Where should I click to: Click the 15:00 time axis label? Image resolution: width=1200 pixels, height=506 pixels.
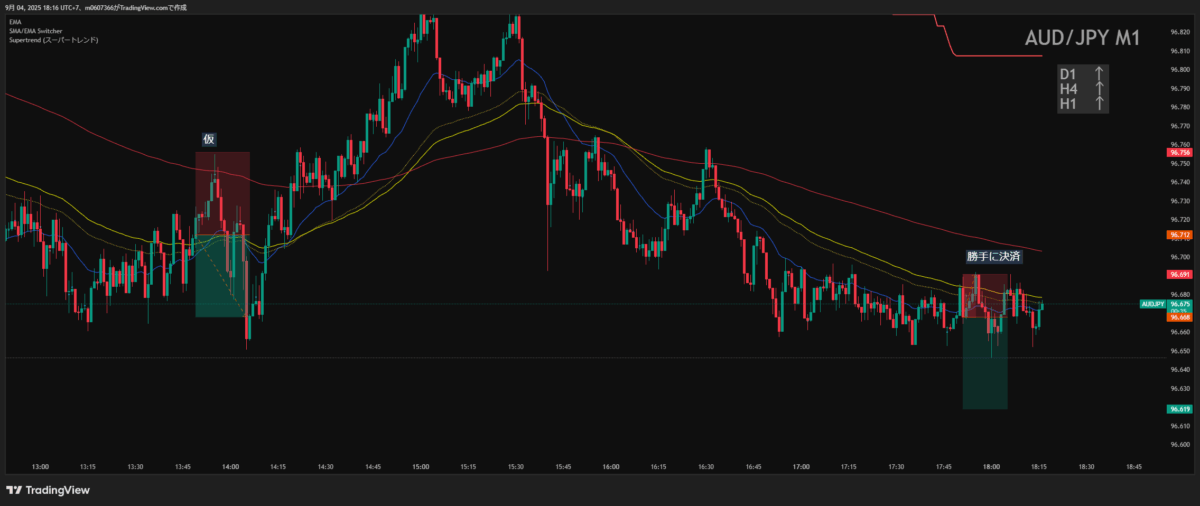420,466
